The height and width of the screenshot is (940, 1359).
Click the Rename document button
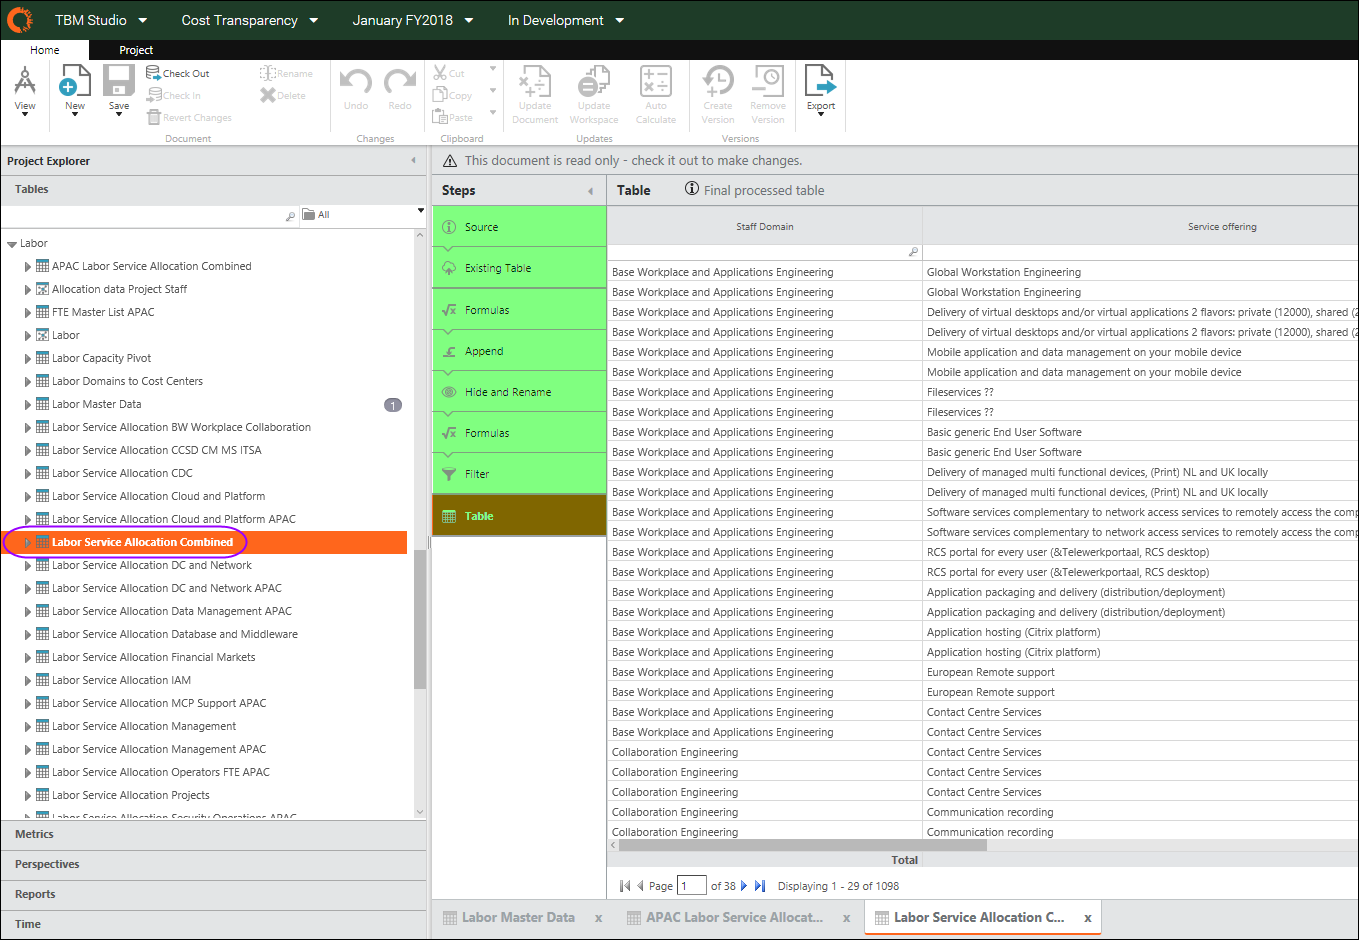(x=286, y=73)
